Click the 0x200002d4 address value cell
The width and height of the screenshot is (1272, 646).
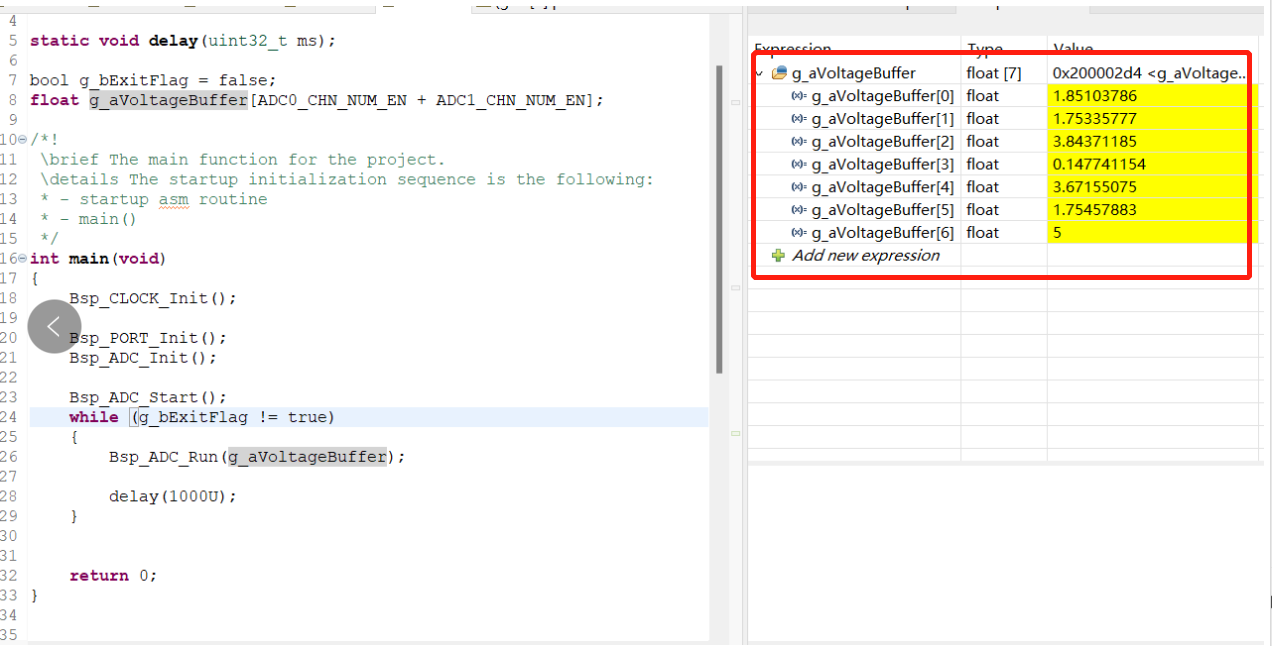coord(1148,73)
